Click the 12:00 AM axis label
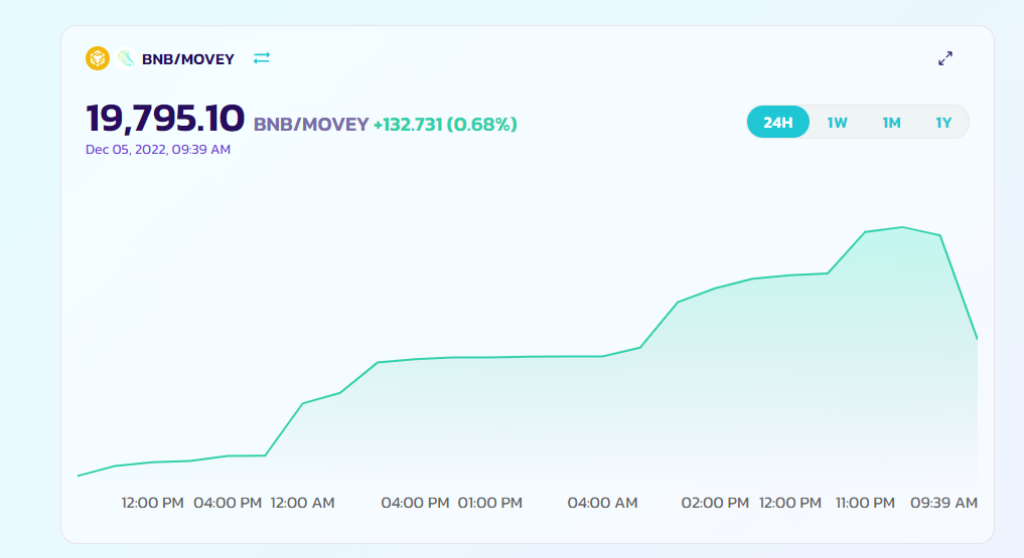Image resolution: width=1024 pixels, height=558 pixels. tap(303, 503)
